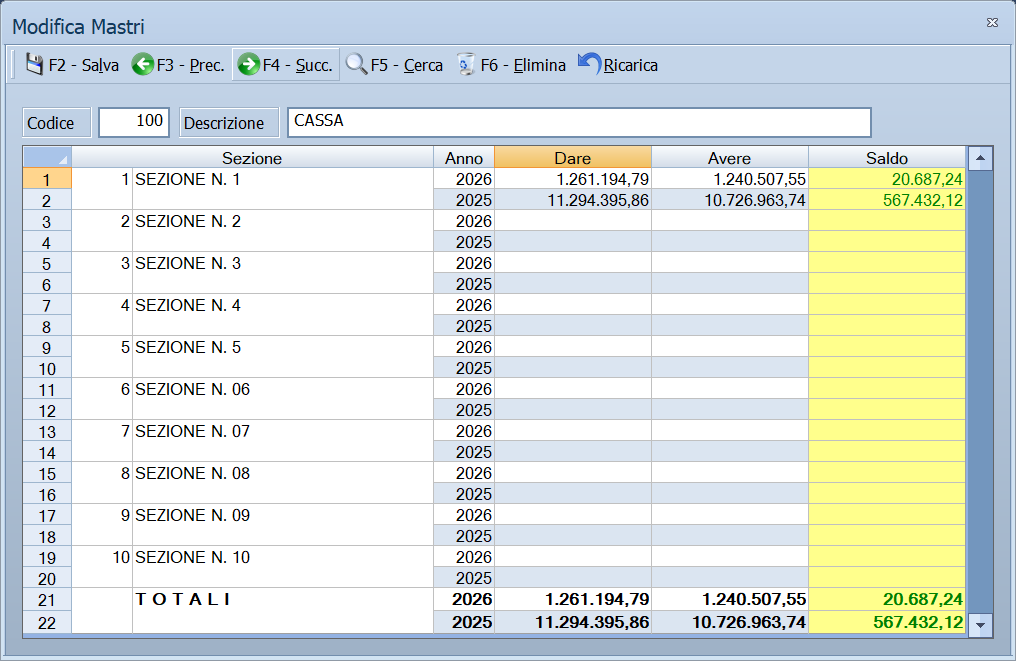Click the magnifying glass Cerca icon

pos(356,65)
